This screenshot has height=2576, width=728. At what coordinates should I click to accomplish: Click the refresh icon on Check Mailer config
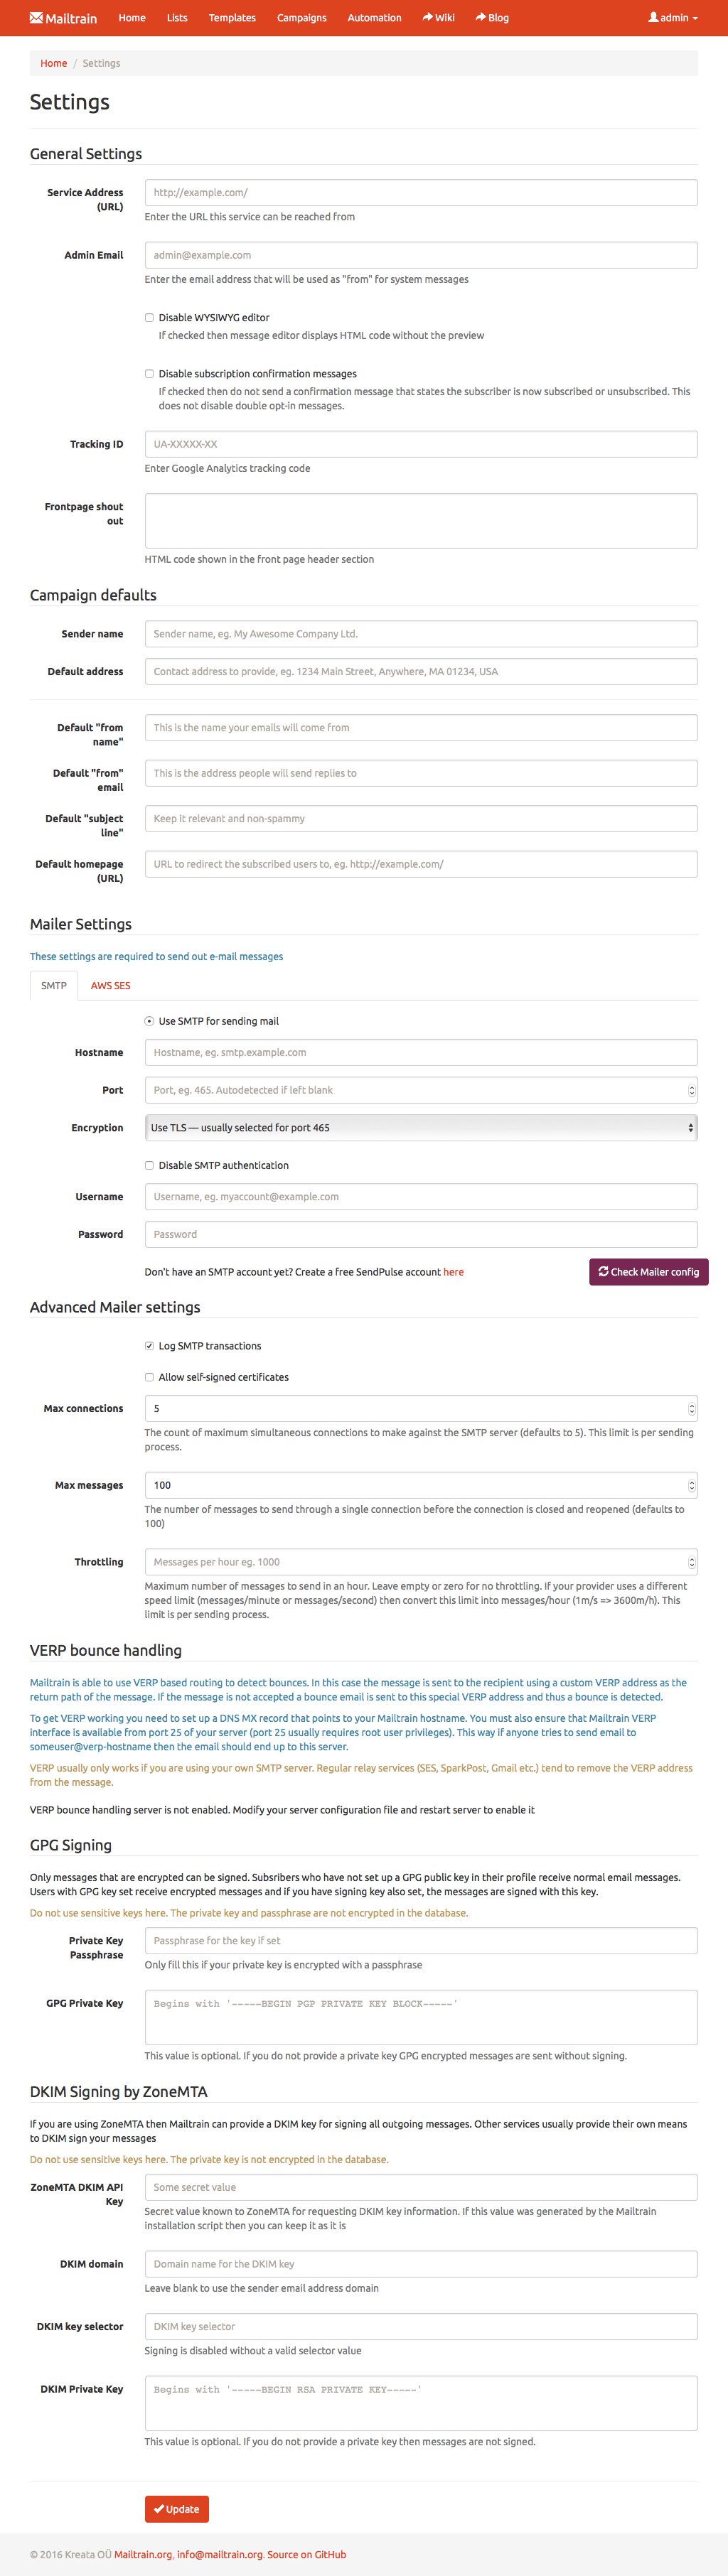603,1271
